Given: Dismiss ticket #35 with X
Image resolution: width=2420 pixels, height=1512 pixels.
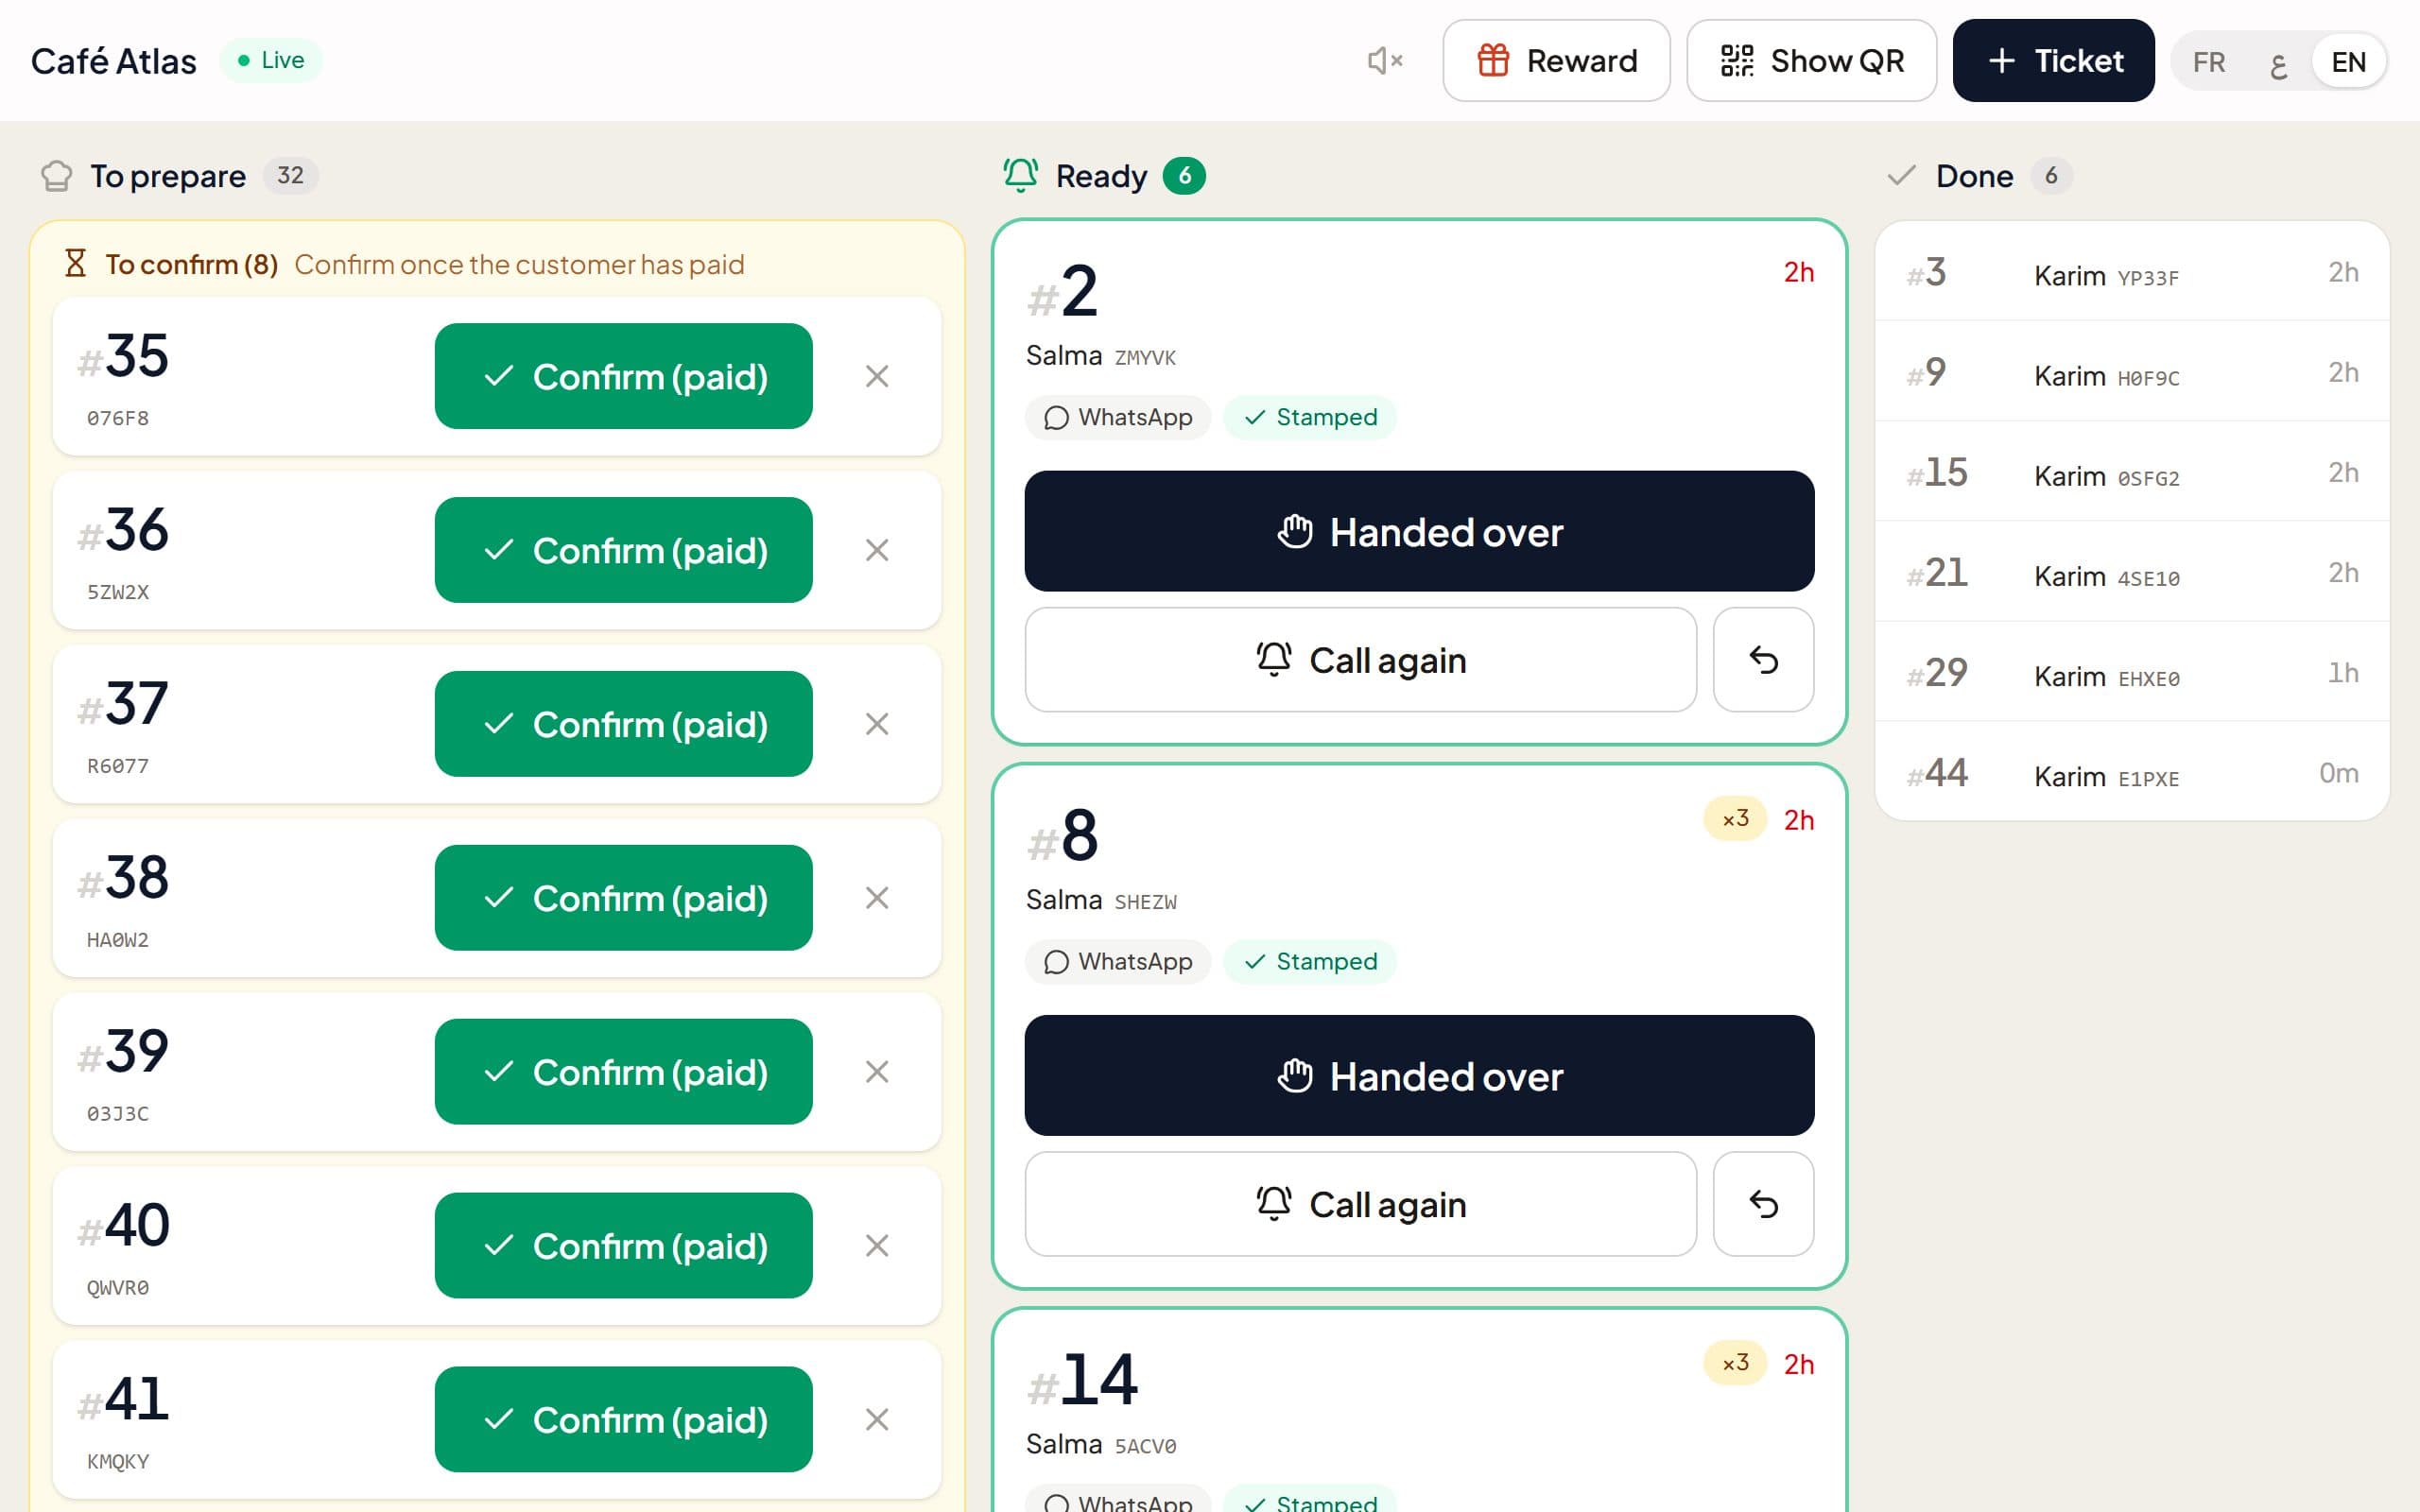Looking at the screenshot, I should coord(877,376).
